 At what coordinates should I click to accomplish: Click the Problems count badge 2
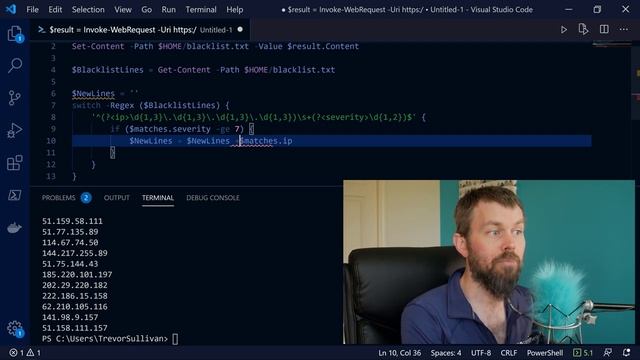[86, 198]
